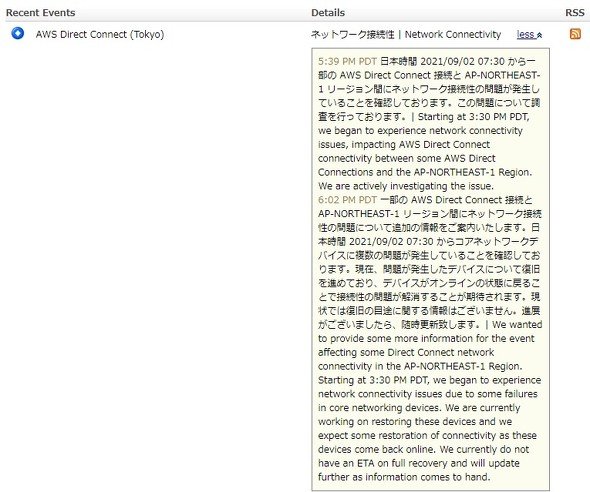The width and height of the screenshot is (590, 492).
Task: Collapse details with the less link
Action: tap(529, 35)
